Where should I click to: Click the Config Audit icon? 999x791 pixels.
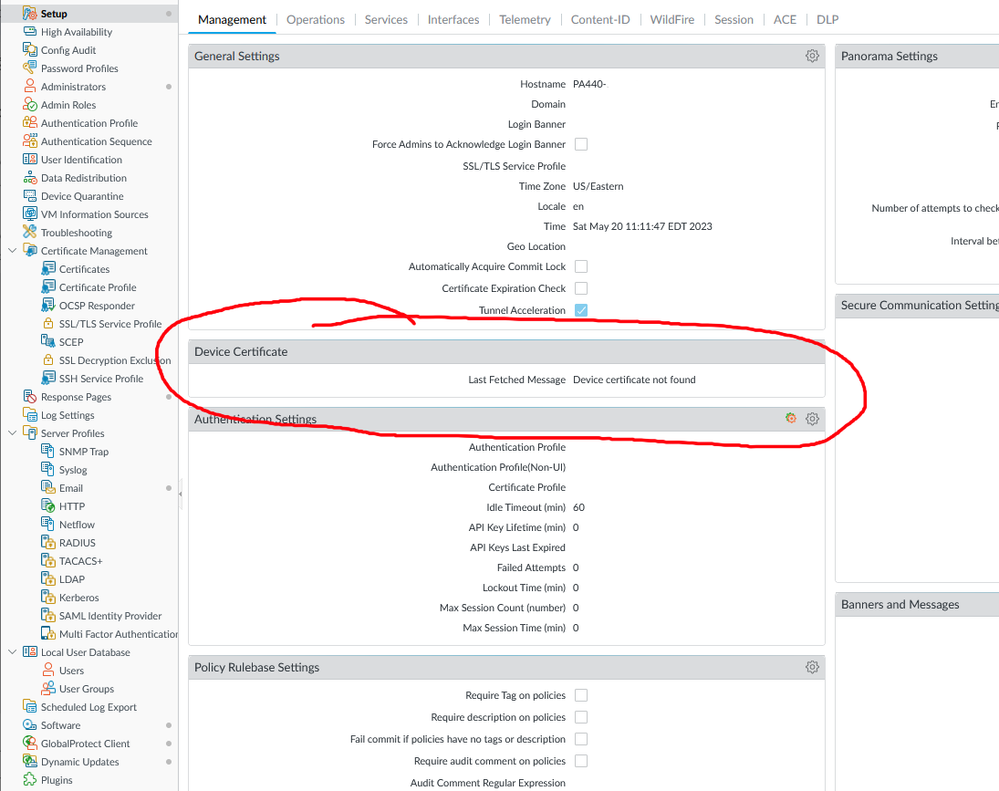coord(29,50)
